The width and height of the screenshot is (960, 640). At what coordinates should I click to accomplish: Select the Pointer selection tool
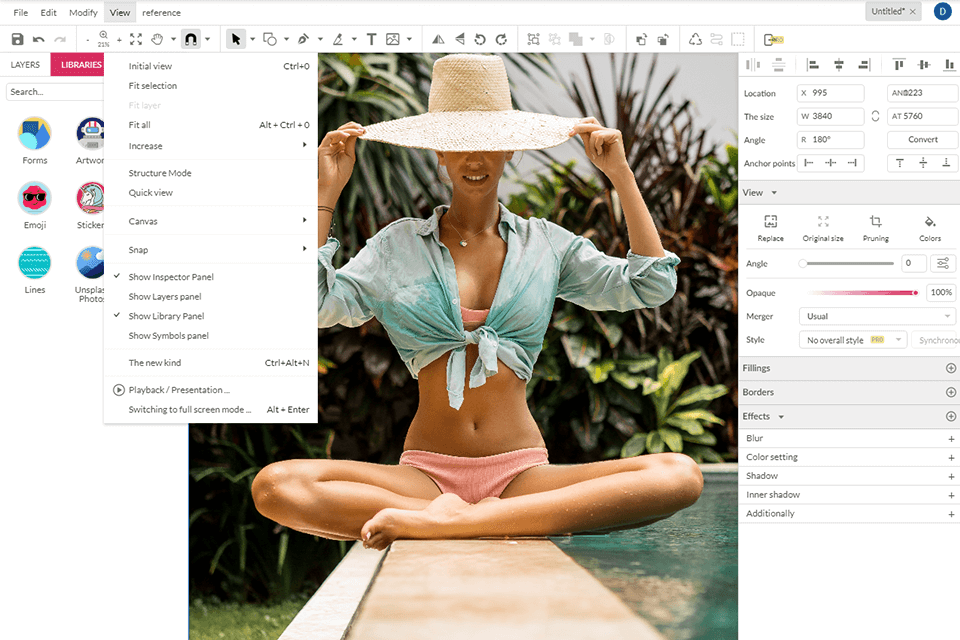[x=236, y=39]
